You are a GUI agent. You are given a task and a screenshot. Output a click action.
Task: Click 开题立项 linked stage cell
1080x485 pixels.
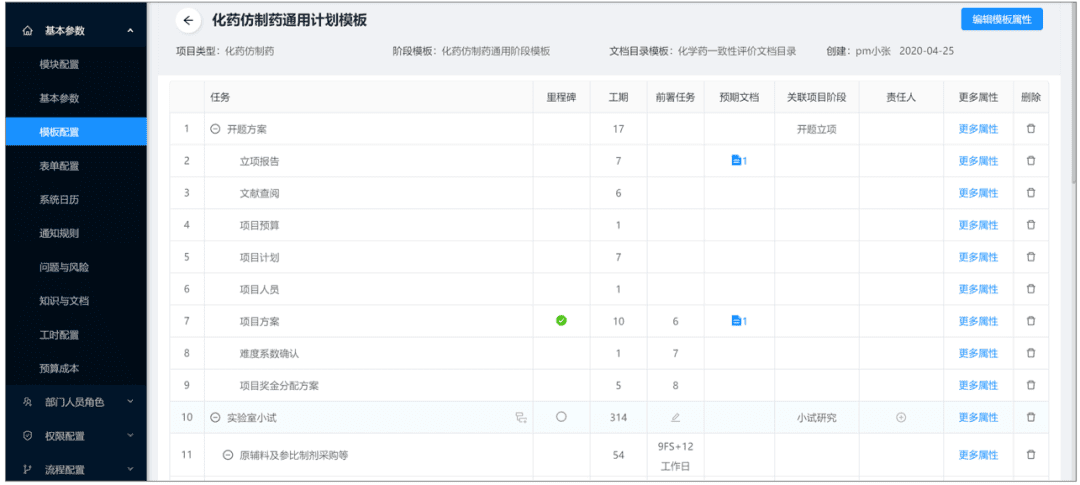817,129
